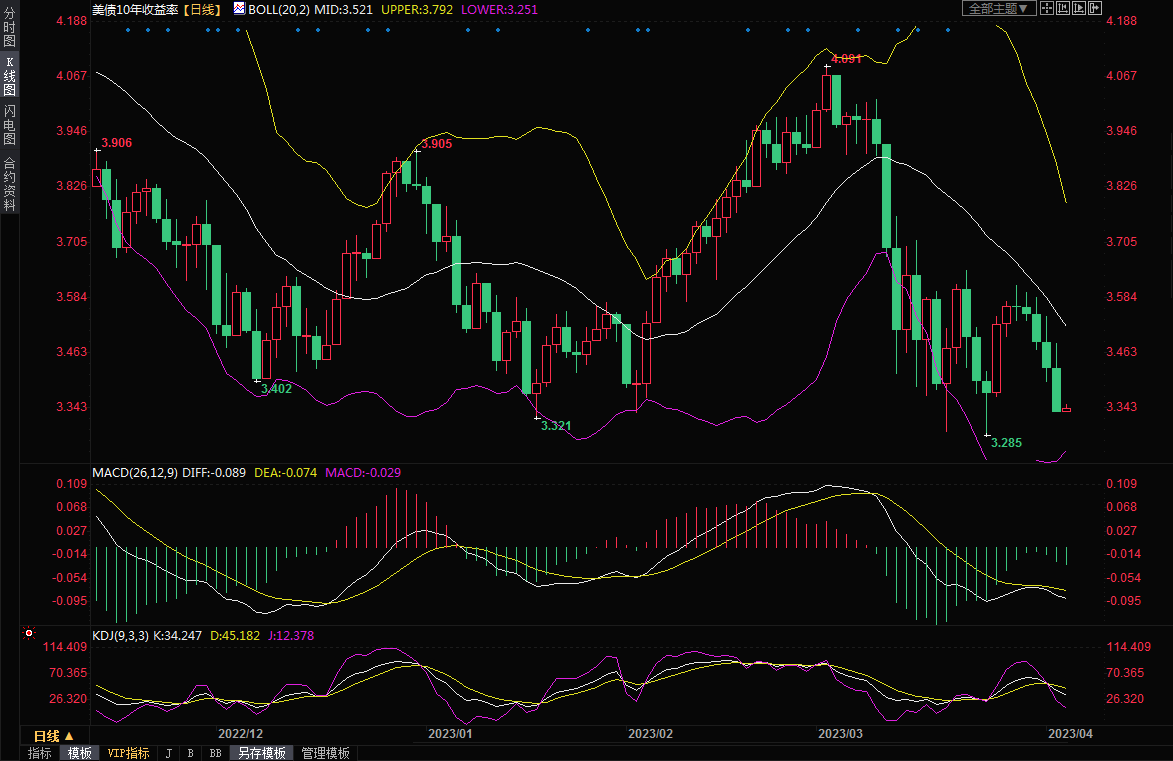Open the MACD(26,12,9) indicator settings label
This screenshot has height=761, width=1173.
pyautogui.click(x=135, y=472)
